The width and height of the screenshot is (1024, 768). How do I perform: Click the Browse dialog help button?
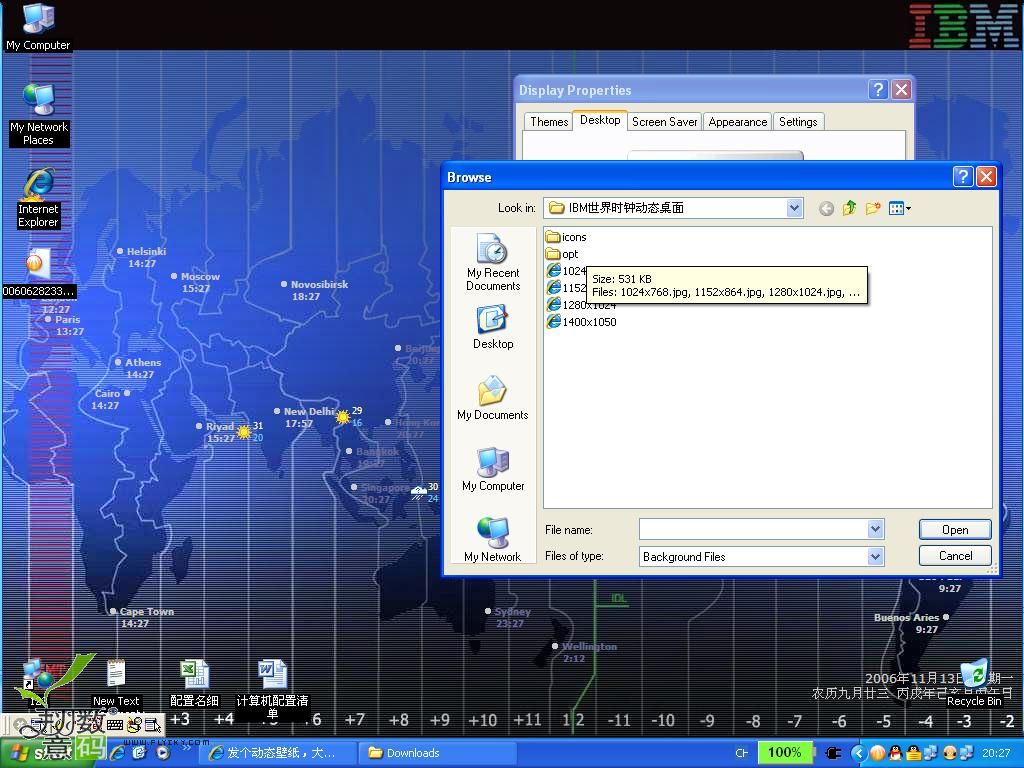pyautogui.click(x=963, y=176)
